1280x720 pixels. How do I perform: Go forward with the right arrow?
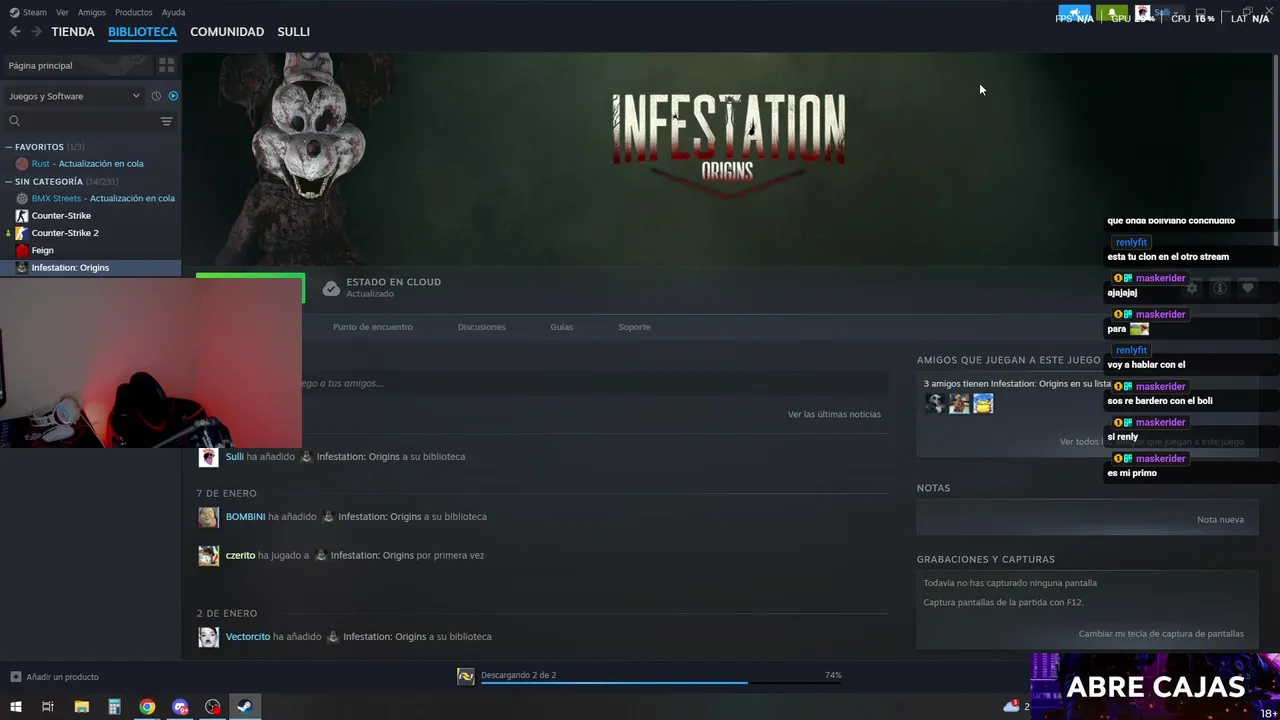36,32
